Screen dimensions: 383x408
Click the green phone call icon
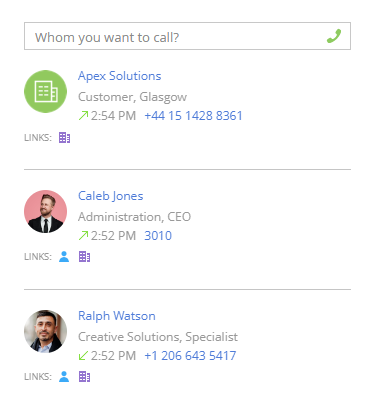(334, 36)
